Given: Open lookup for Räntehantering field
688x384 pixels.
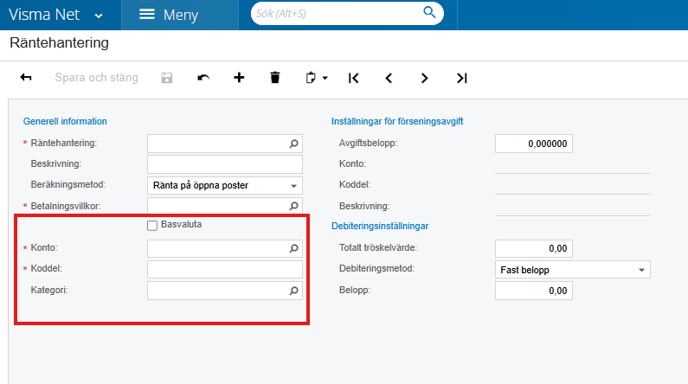Looking at the screenshot, I should pyautogui.click(x=294, y=144).
